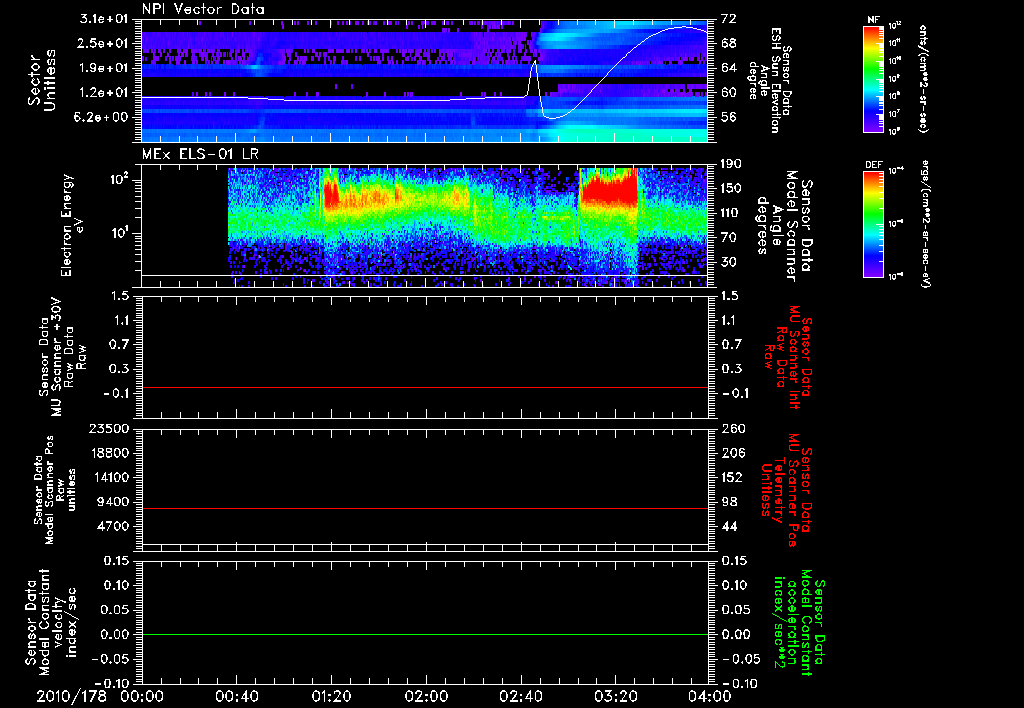The image size is (1024, 708).
Task: Select the red MU Scanner Pos Telemetry title
Action: pyautogui.click(x=786, y=490)
